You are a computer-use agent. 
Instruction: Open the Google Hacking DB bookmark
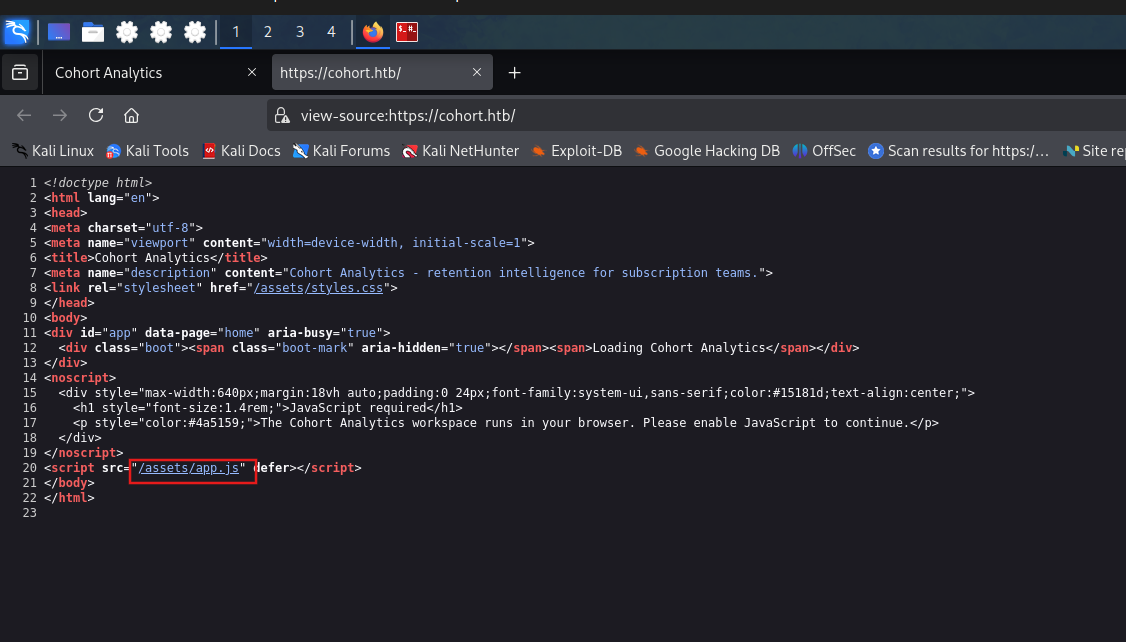click(707, 151)
